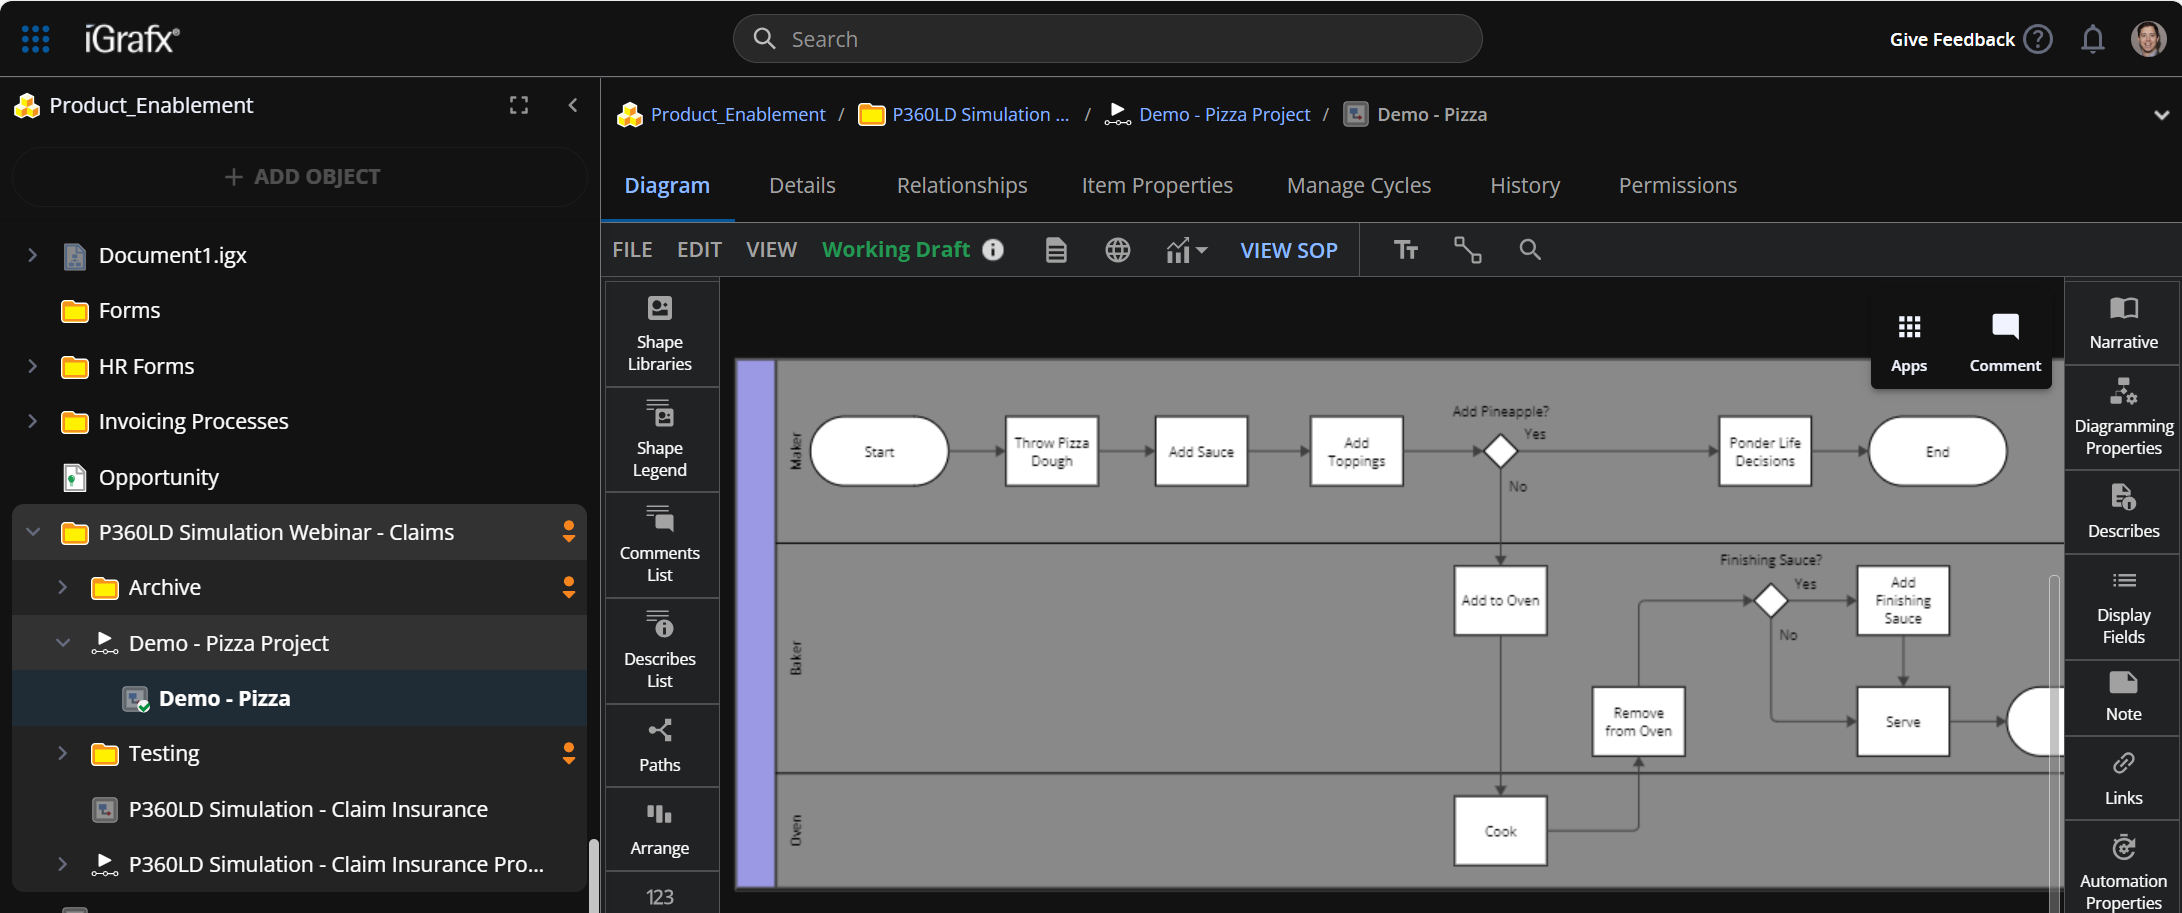The image size is (2182, 913).
Task: Click into the Search field
Action: 1107,39
